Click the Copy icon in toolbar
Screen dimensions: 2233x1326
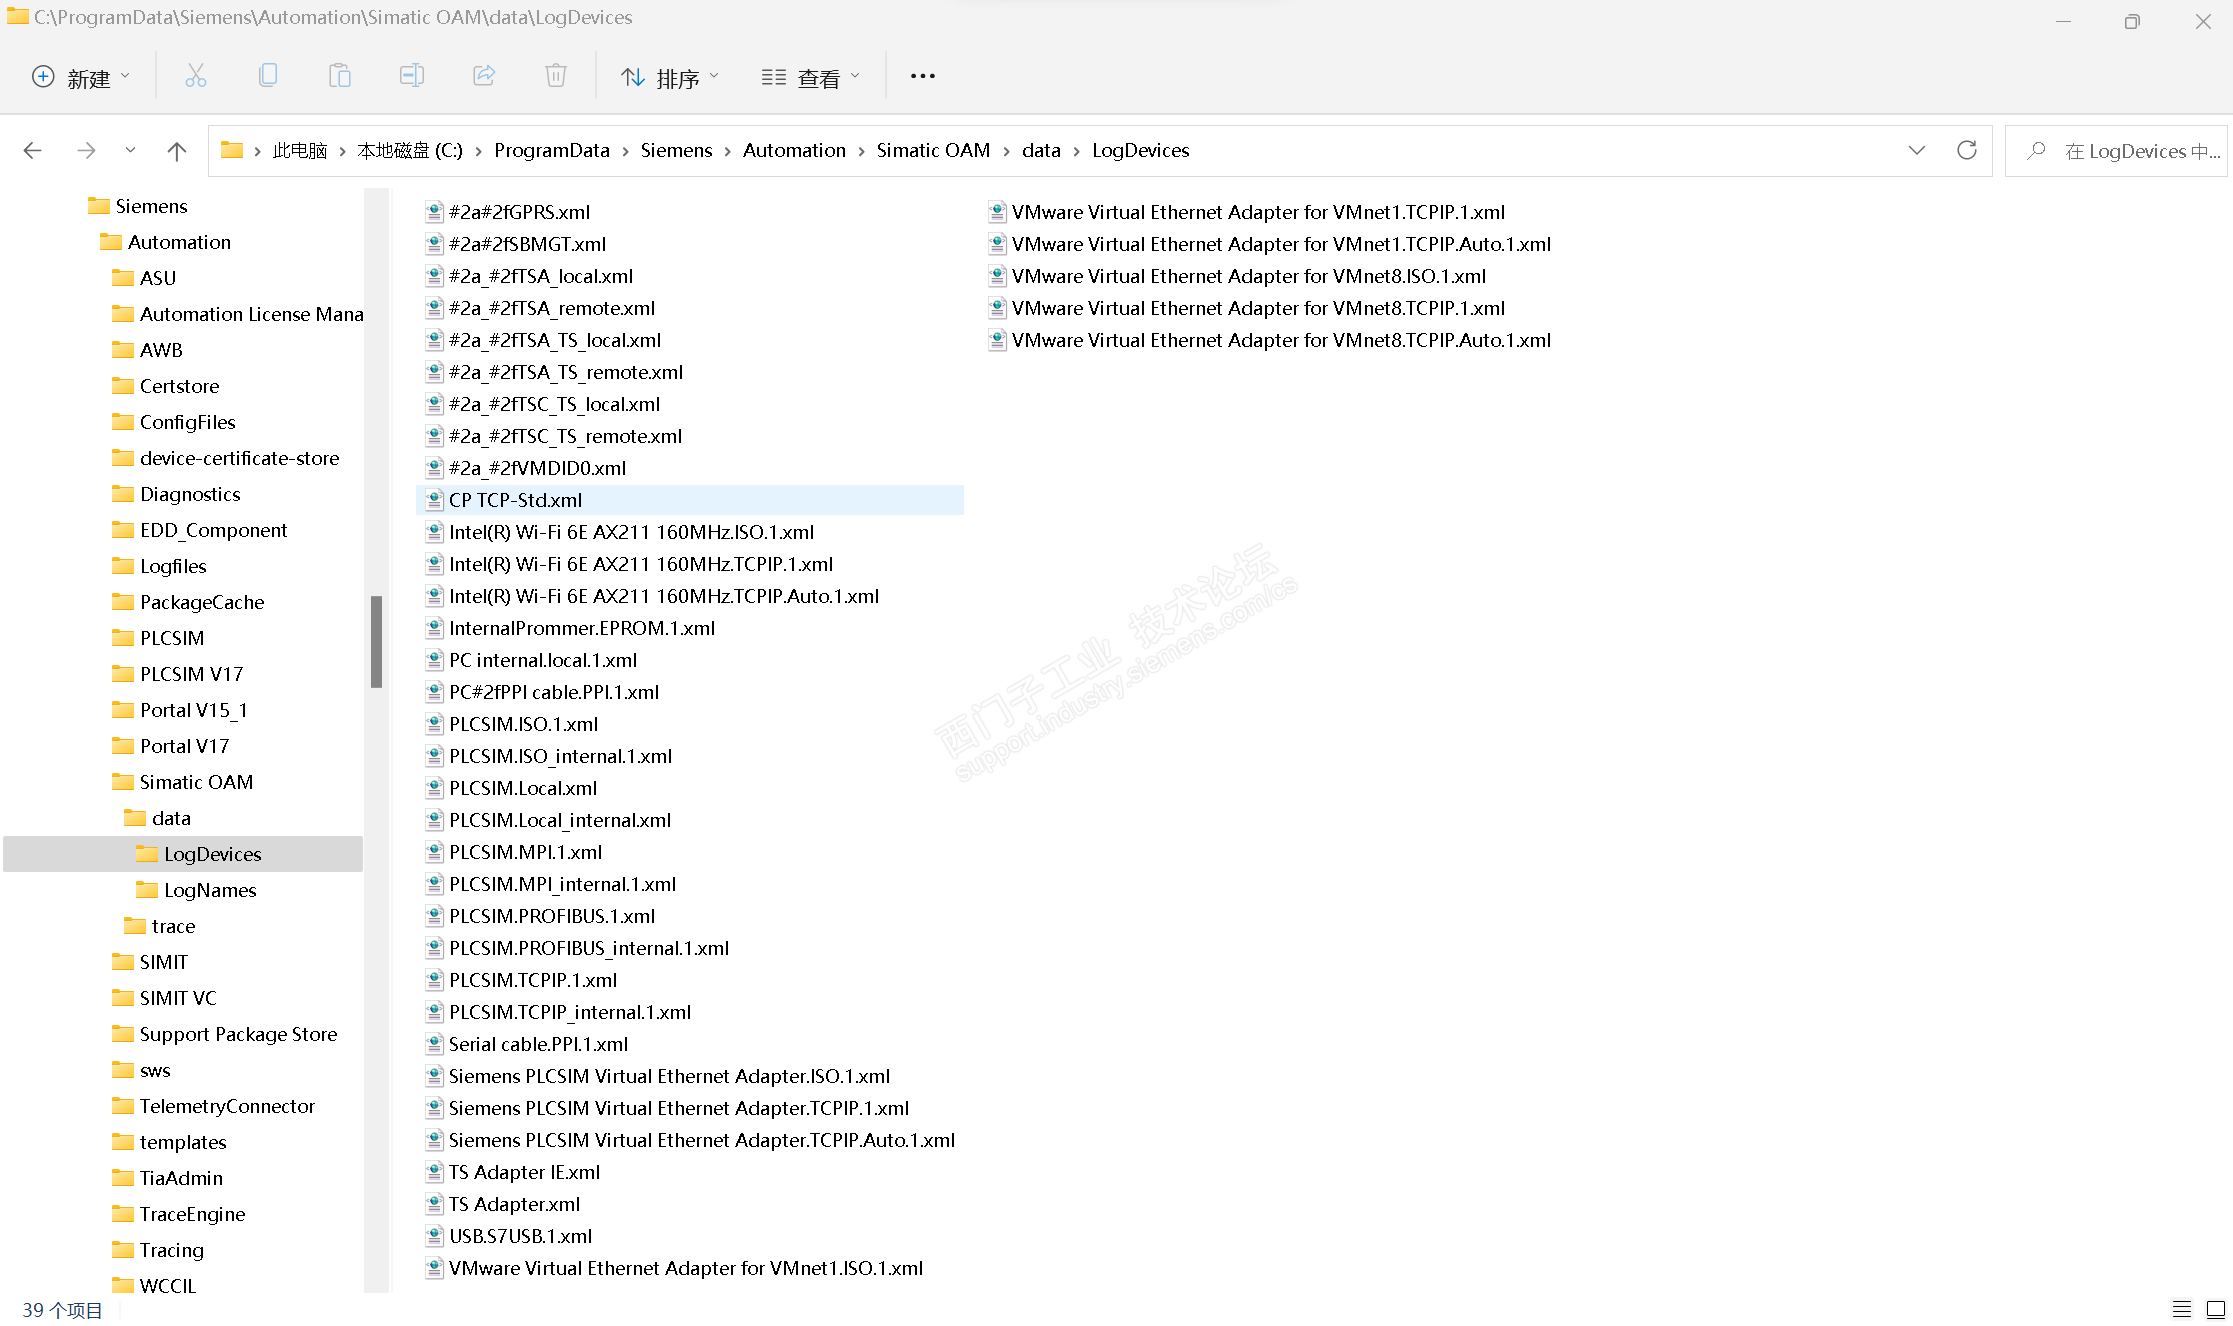coord(267,76)
